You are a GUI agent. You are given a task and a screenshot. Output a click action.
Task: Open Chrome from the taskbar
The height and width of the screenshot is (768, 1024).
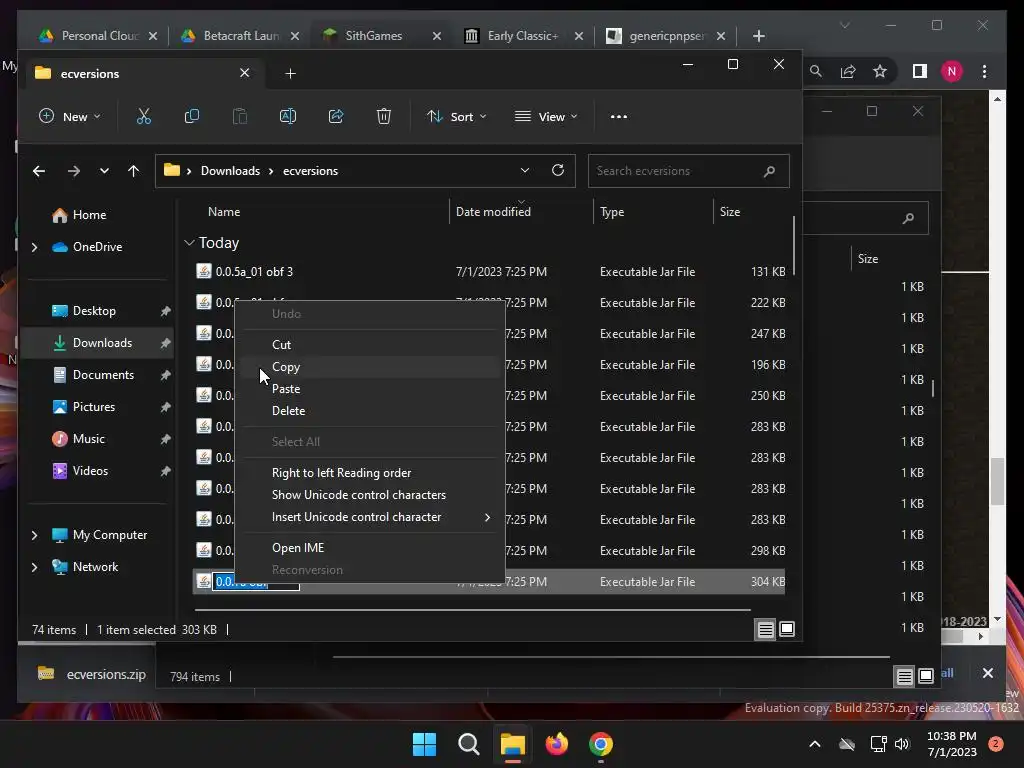601,744
